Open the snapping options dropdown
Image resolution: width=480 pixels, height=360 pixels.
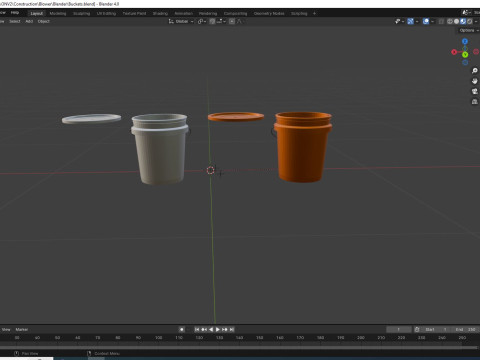[221, 21]
